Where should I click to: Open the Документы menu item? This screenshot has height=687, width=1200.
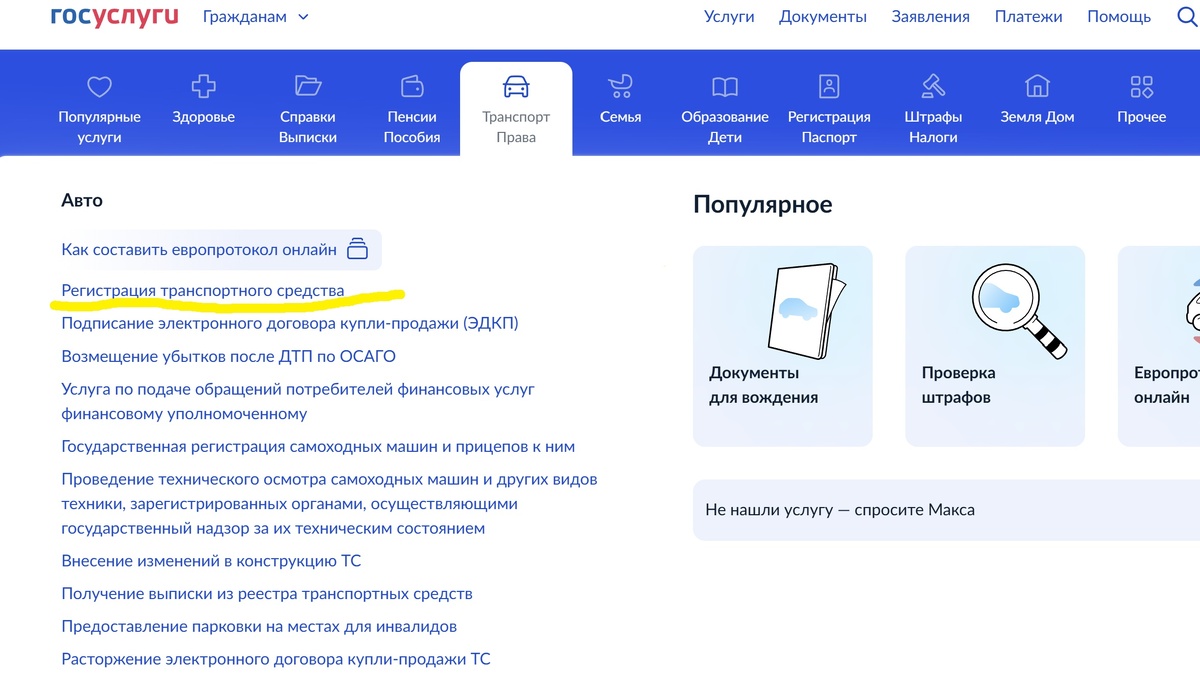click(823, 16)
